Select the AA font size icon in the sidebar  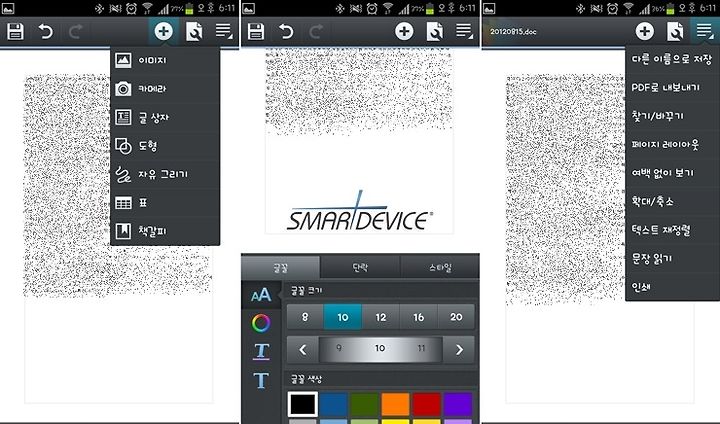pyautogui.click(x=261, y=295)
